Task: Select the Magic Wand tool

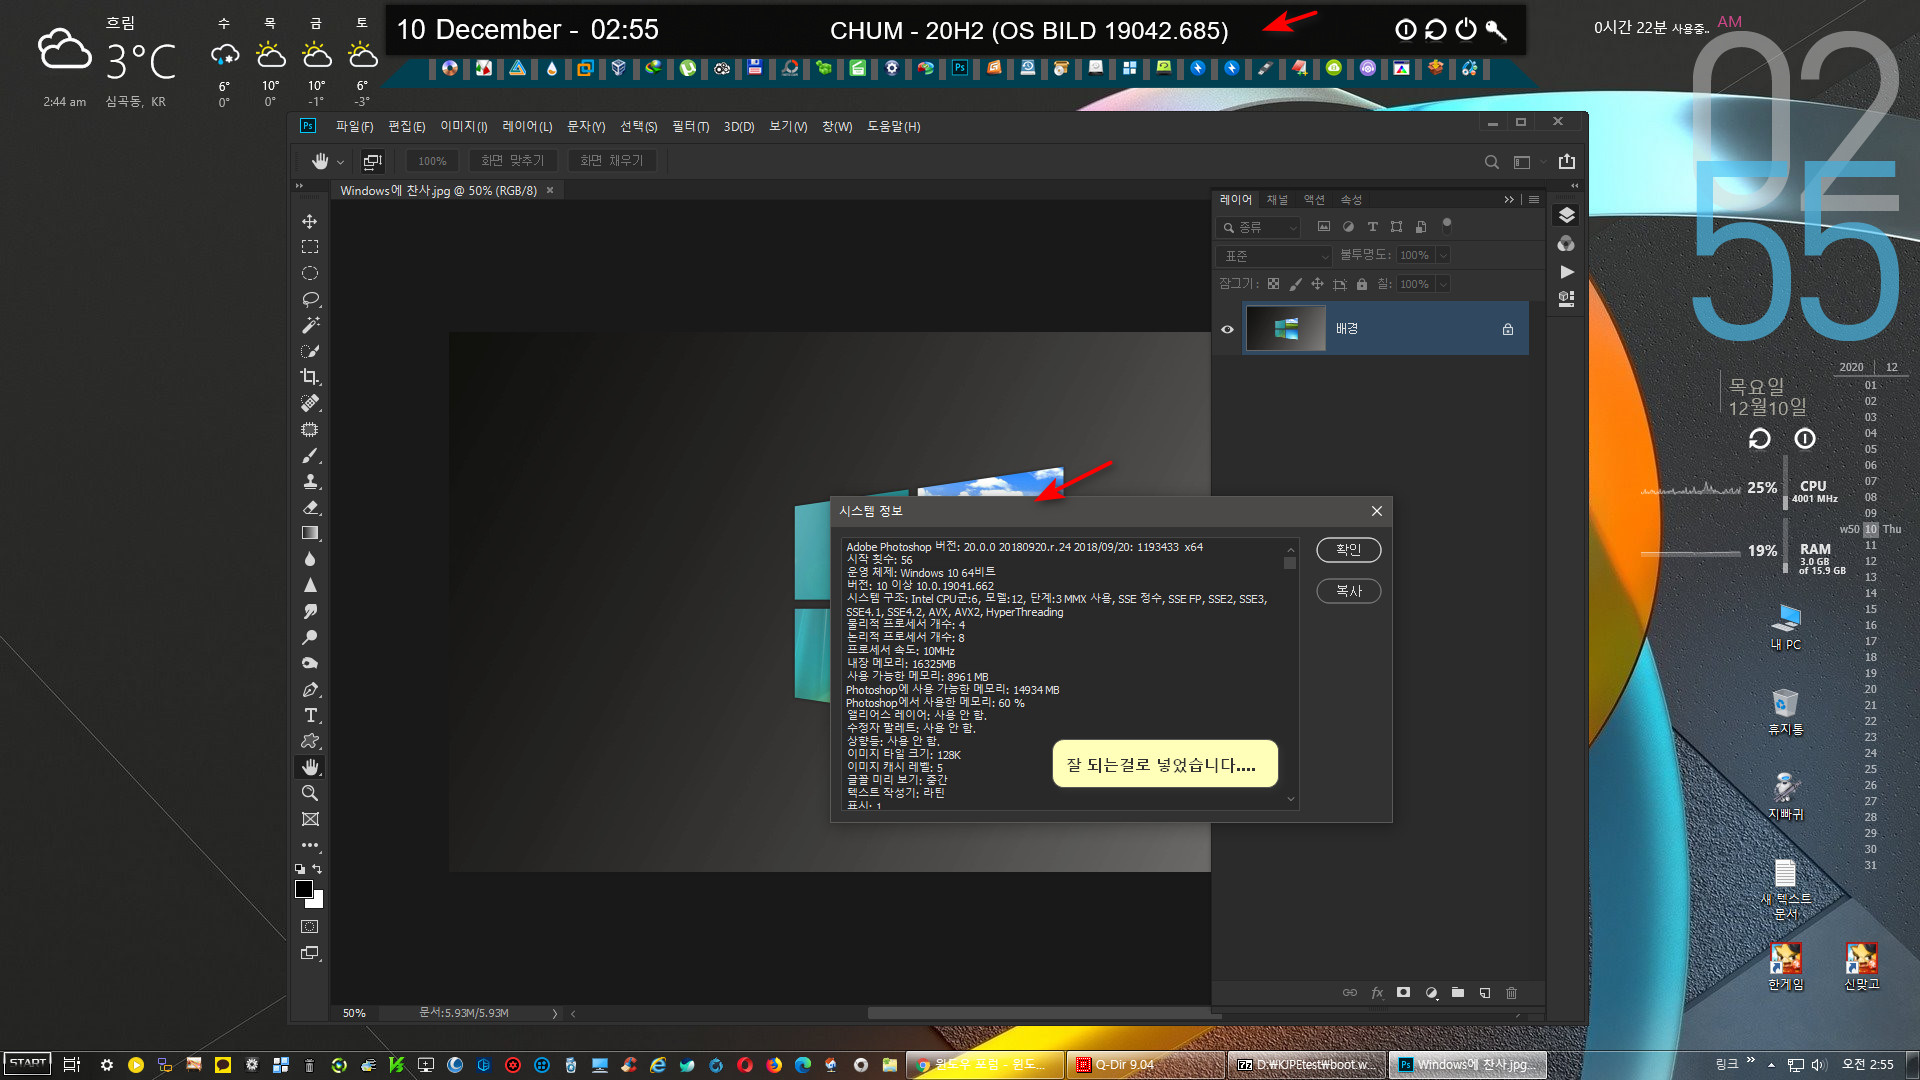Action: tap(310, 325)
